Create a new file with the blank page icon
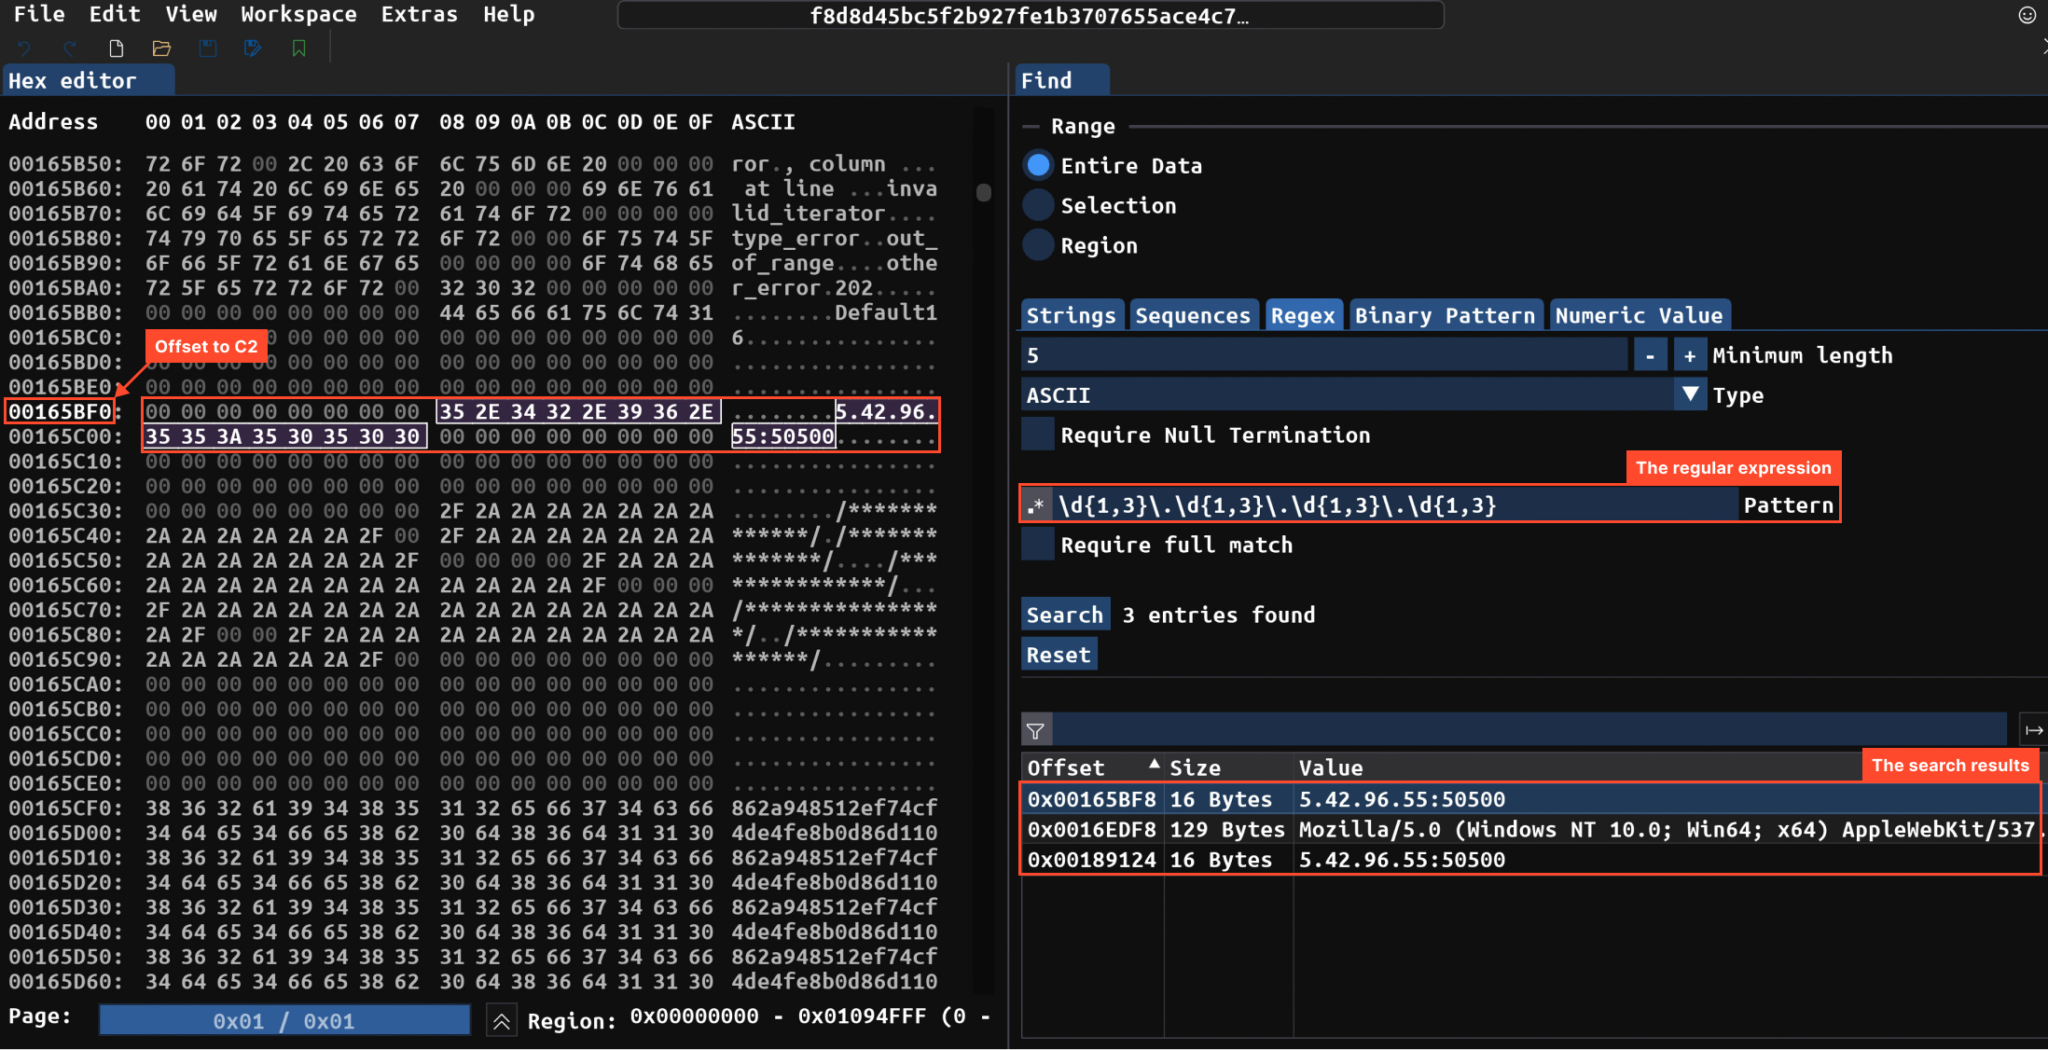The image size is (2048, 1050). pos(116,48)
